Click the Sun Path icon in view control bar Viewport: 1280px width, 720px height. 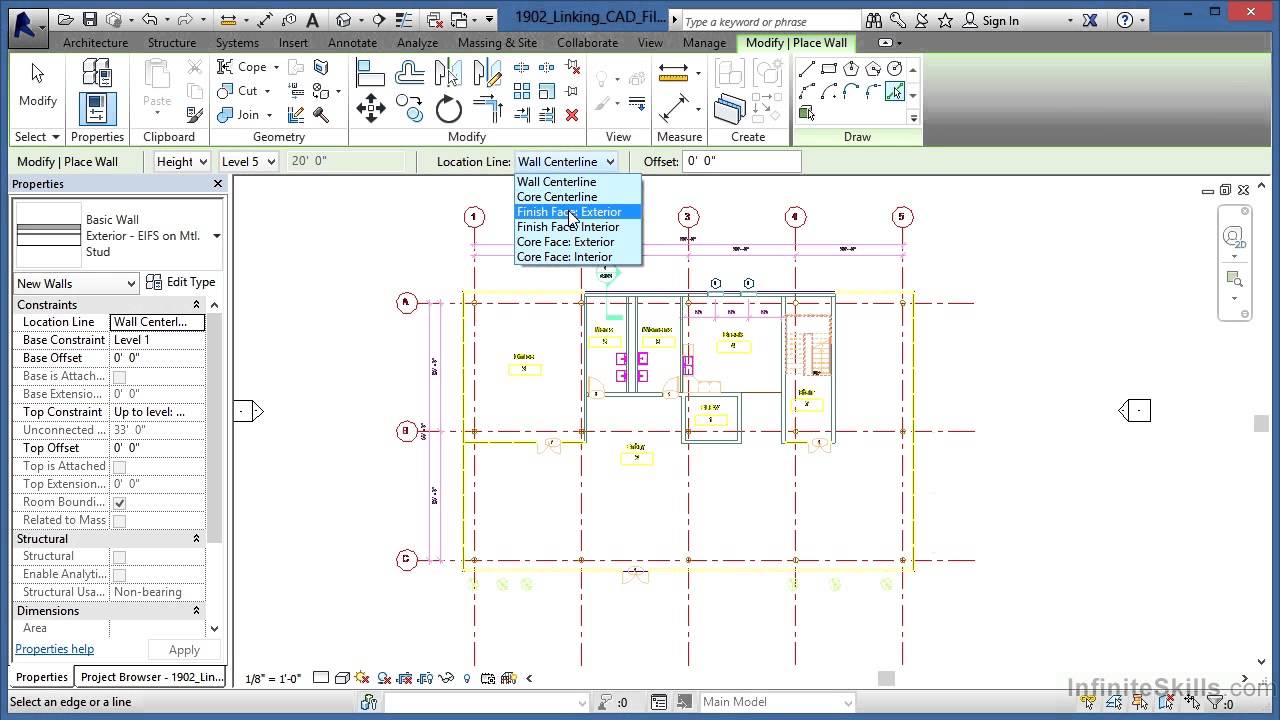point(362,678)
